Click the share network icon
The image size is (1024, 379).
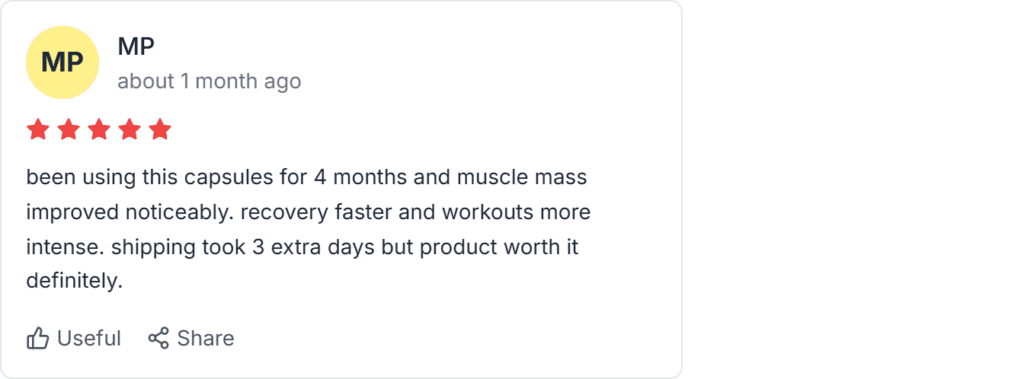159,338
